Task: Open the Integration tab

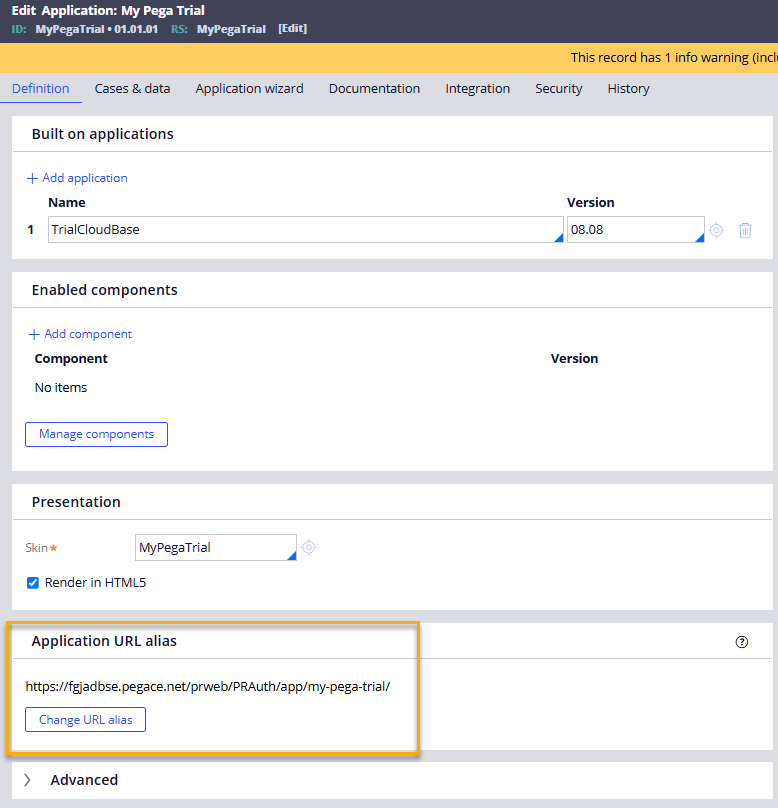Action: pos(478,88)
